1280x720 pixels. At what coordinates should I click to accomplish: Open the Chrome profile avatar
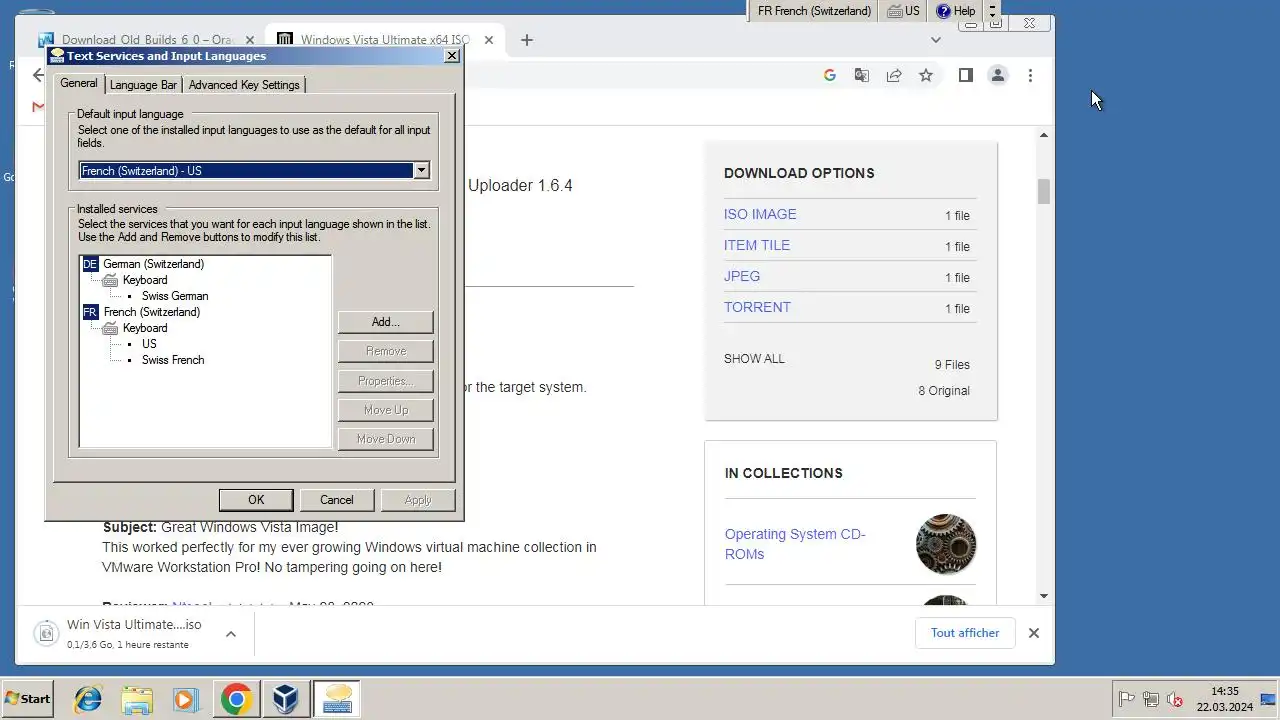click(998, 75)
